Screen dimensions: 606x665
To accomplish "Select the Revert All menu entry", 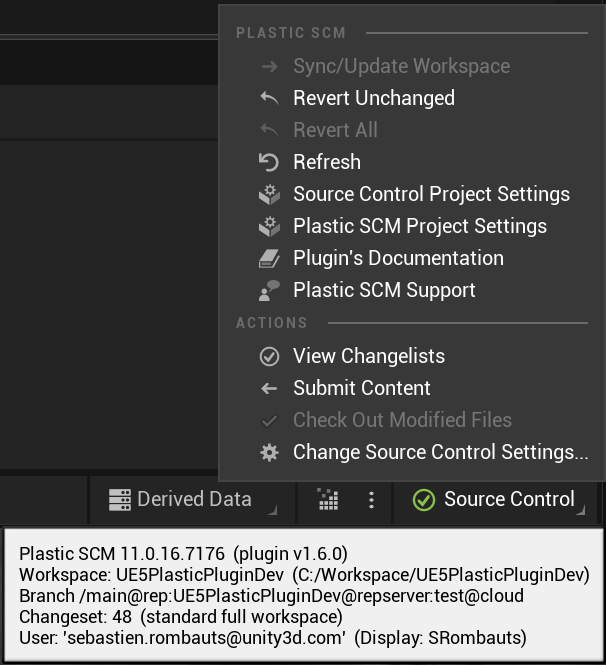I will [335, 130].
